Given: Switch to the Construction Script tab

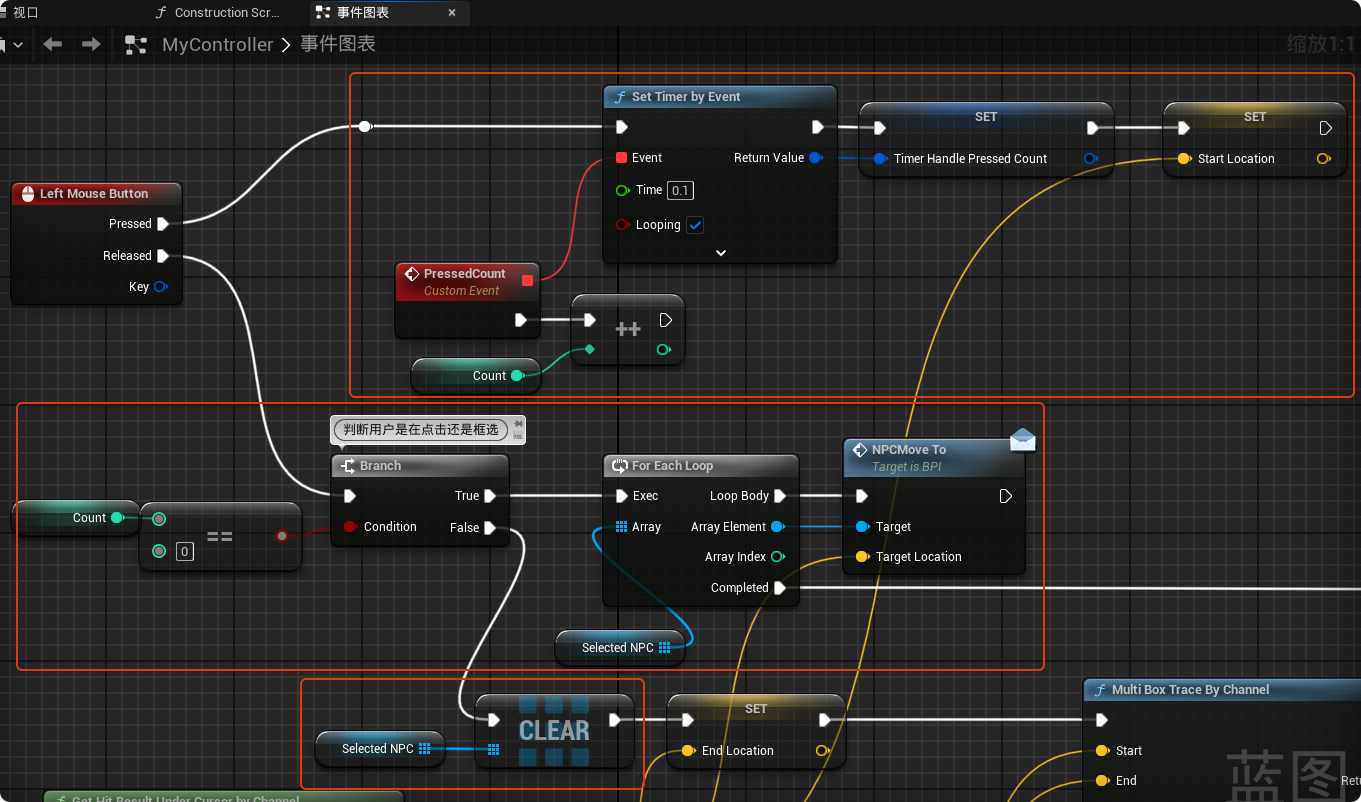Looking at the screenshot, I should (218, 13).
